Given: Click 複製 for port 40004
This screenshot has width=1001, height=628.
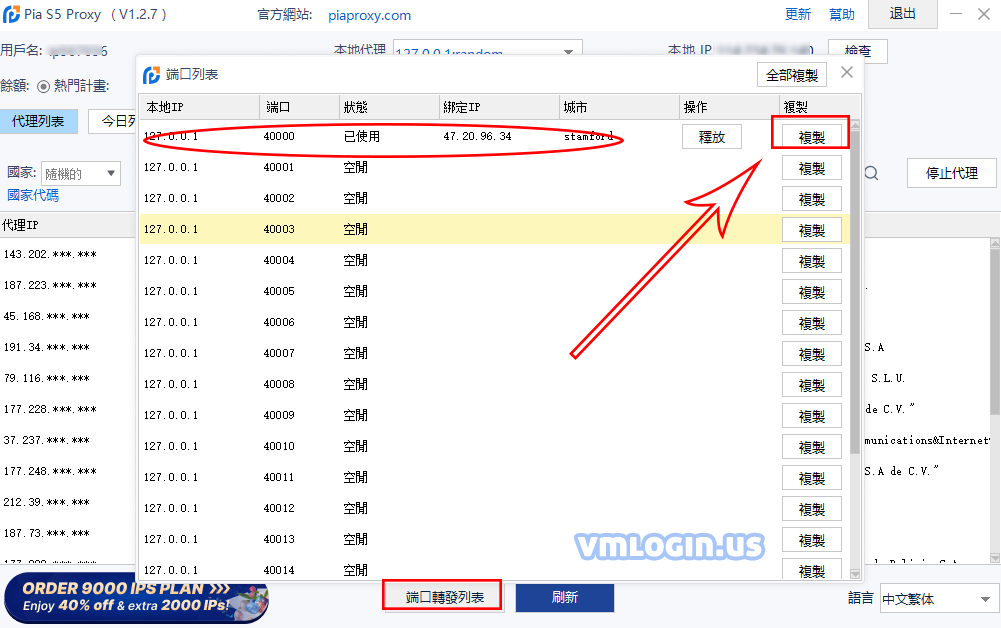Looking at the screenshot, I should 811,261.
